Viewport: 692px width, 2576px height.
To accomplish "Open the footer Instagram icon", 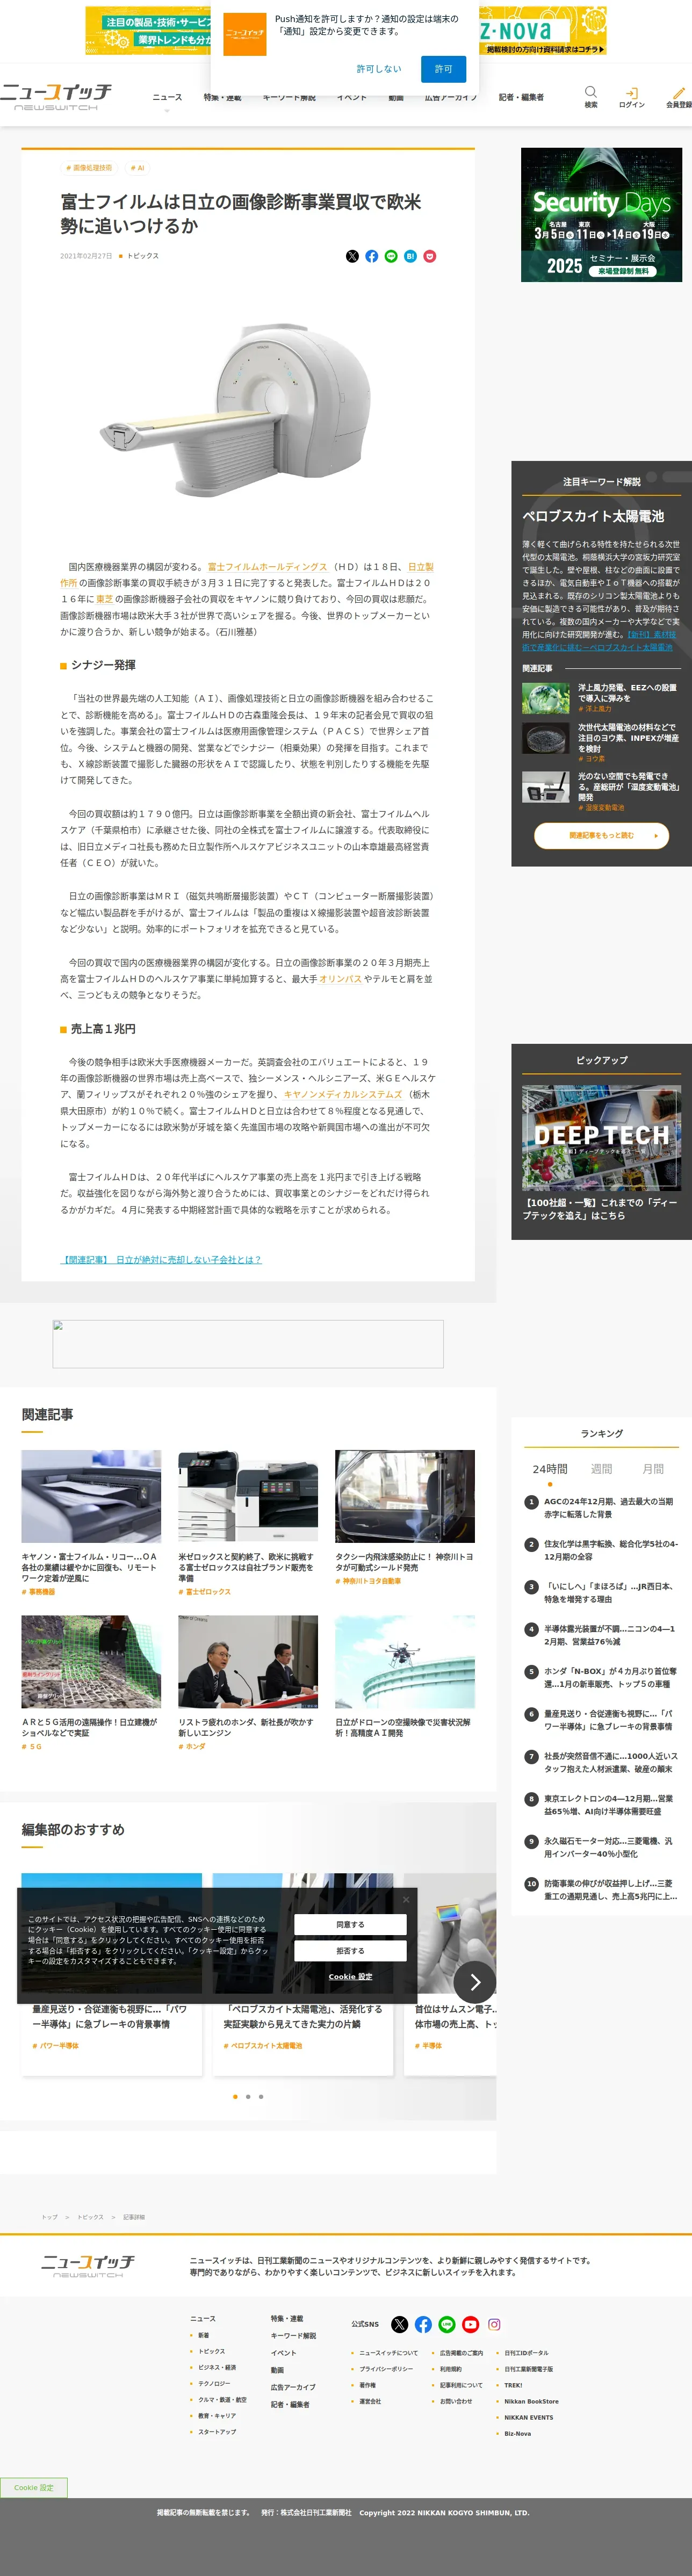I will click(494, 2324).
